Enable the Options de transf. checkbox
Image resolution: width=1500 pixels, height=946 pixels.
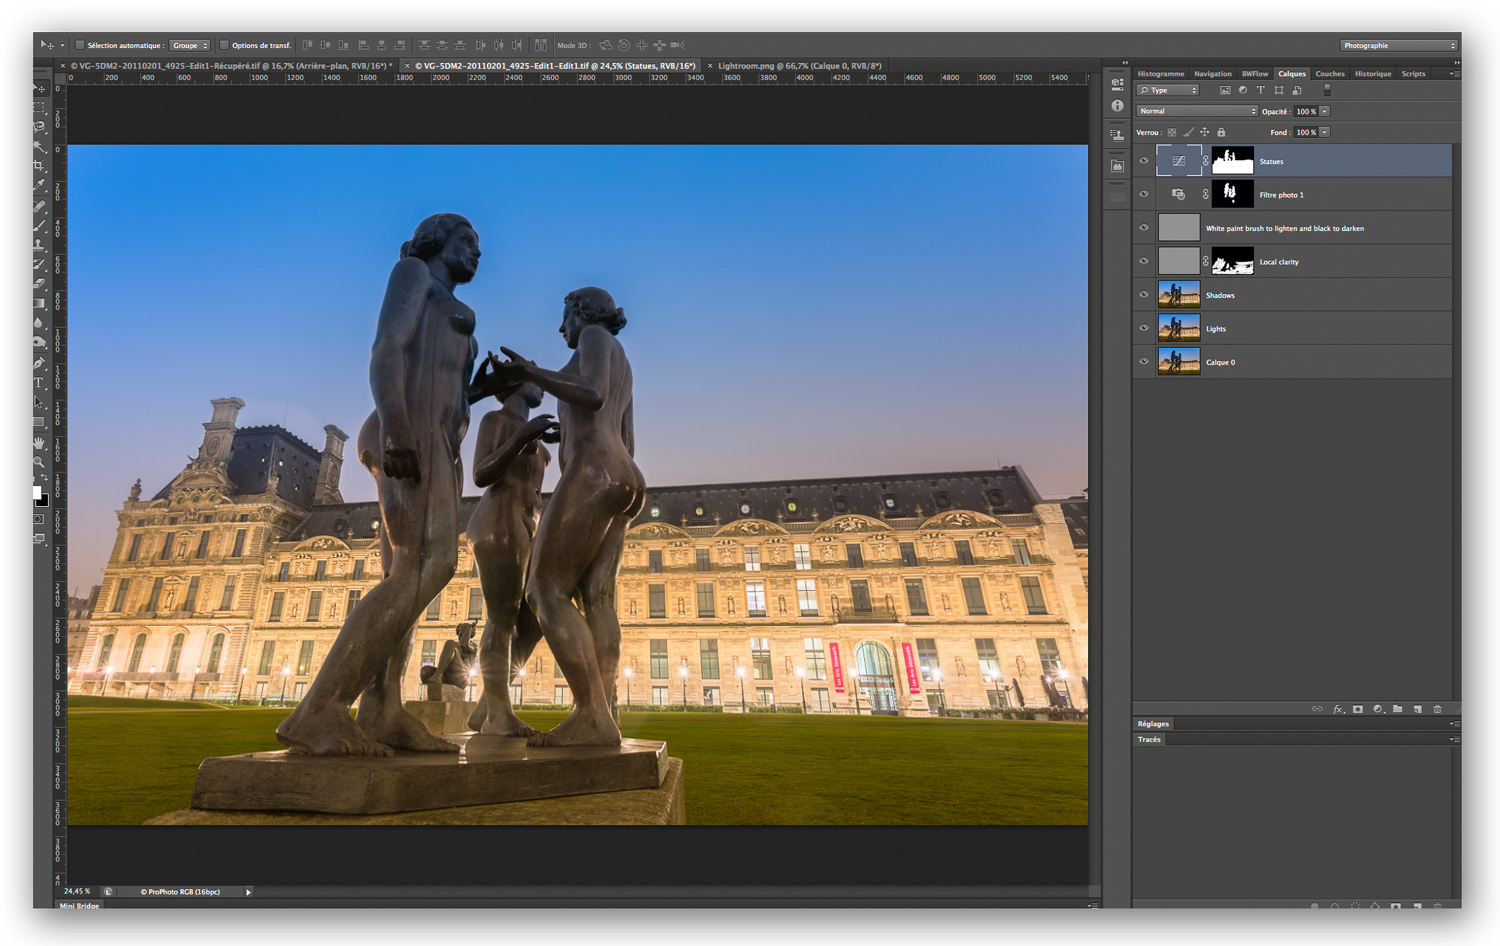click(x=224, y=45)
